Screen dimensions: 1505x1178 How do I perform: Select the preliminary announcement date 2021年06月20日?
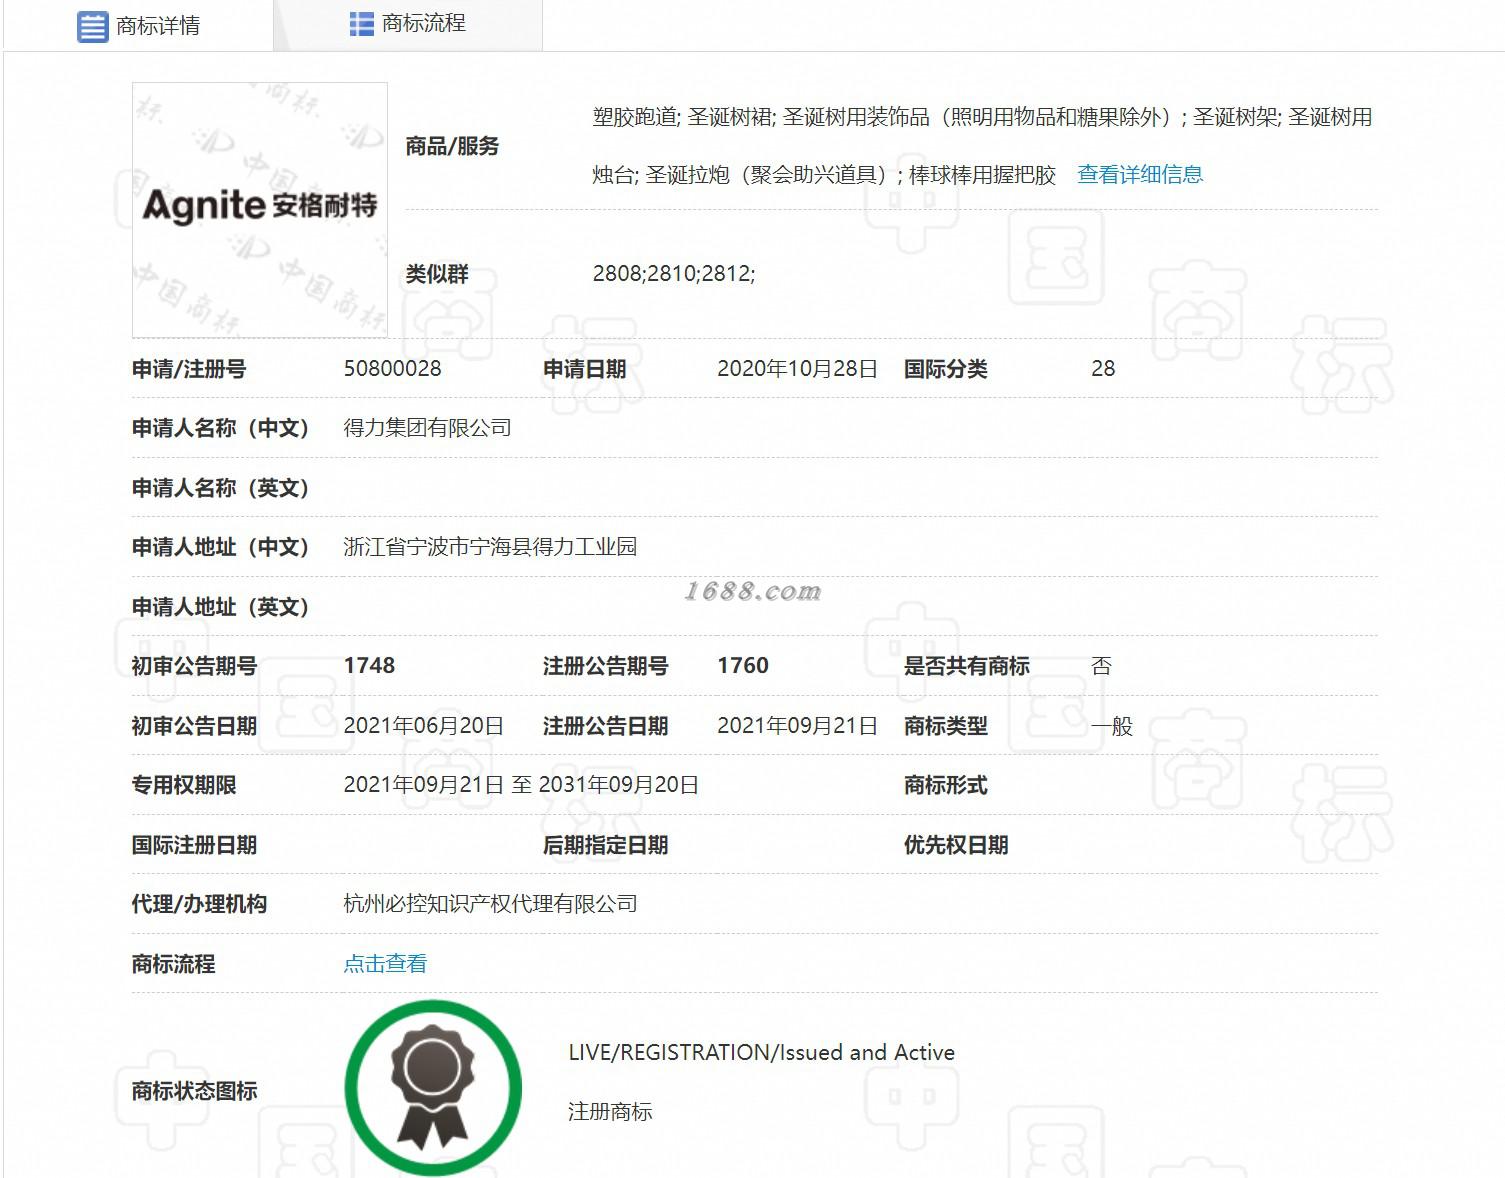click(423, 726)
